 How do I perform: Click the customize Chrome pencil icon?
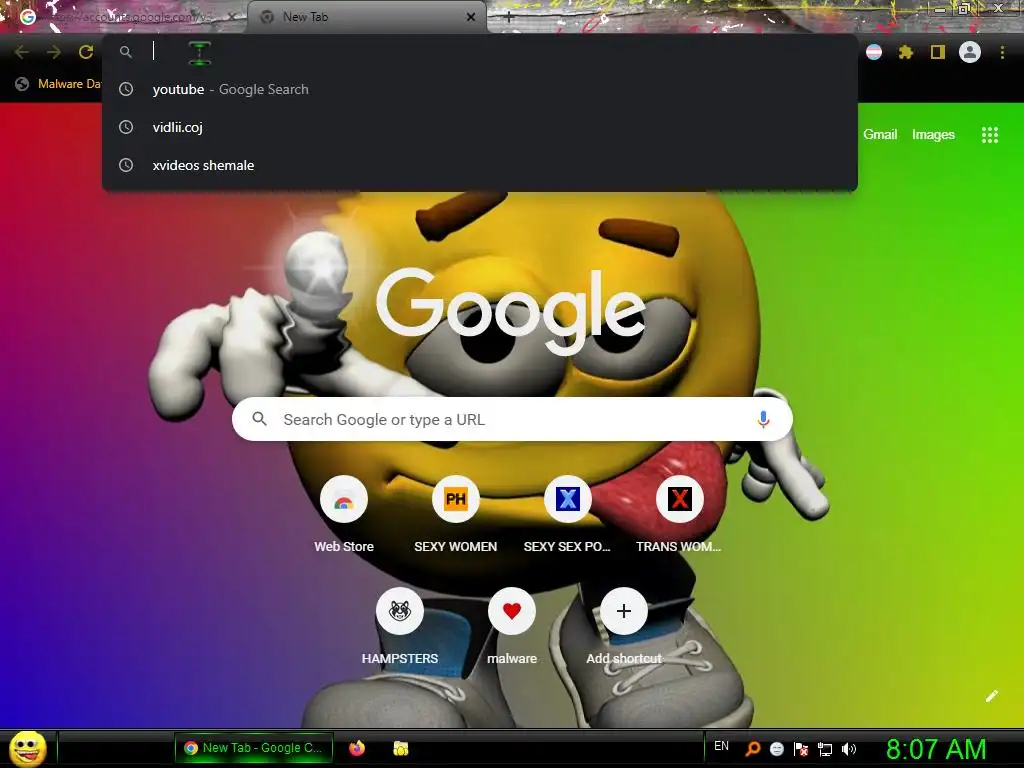pos(991,696)
